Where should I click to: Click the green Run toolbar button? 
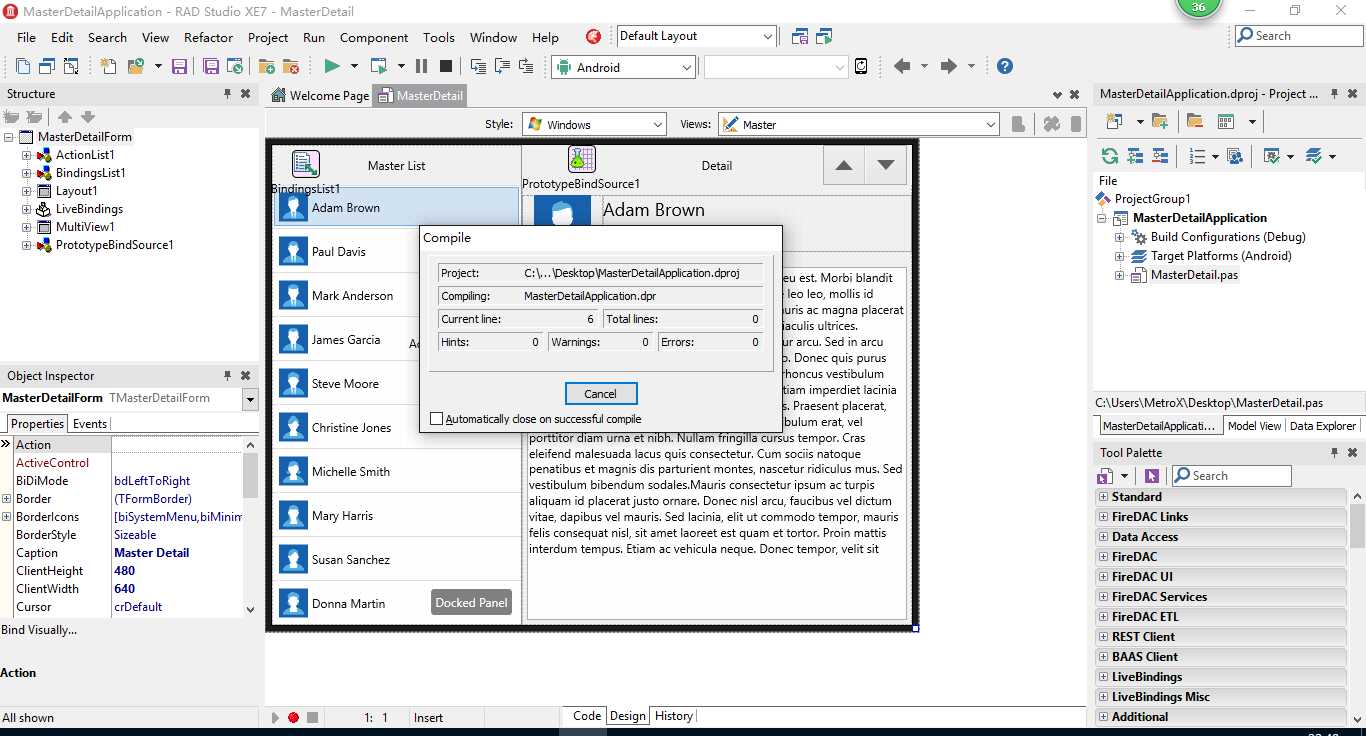[x=331, y=66]
